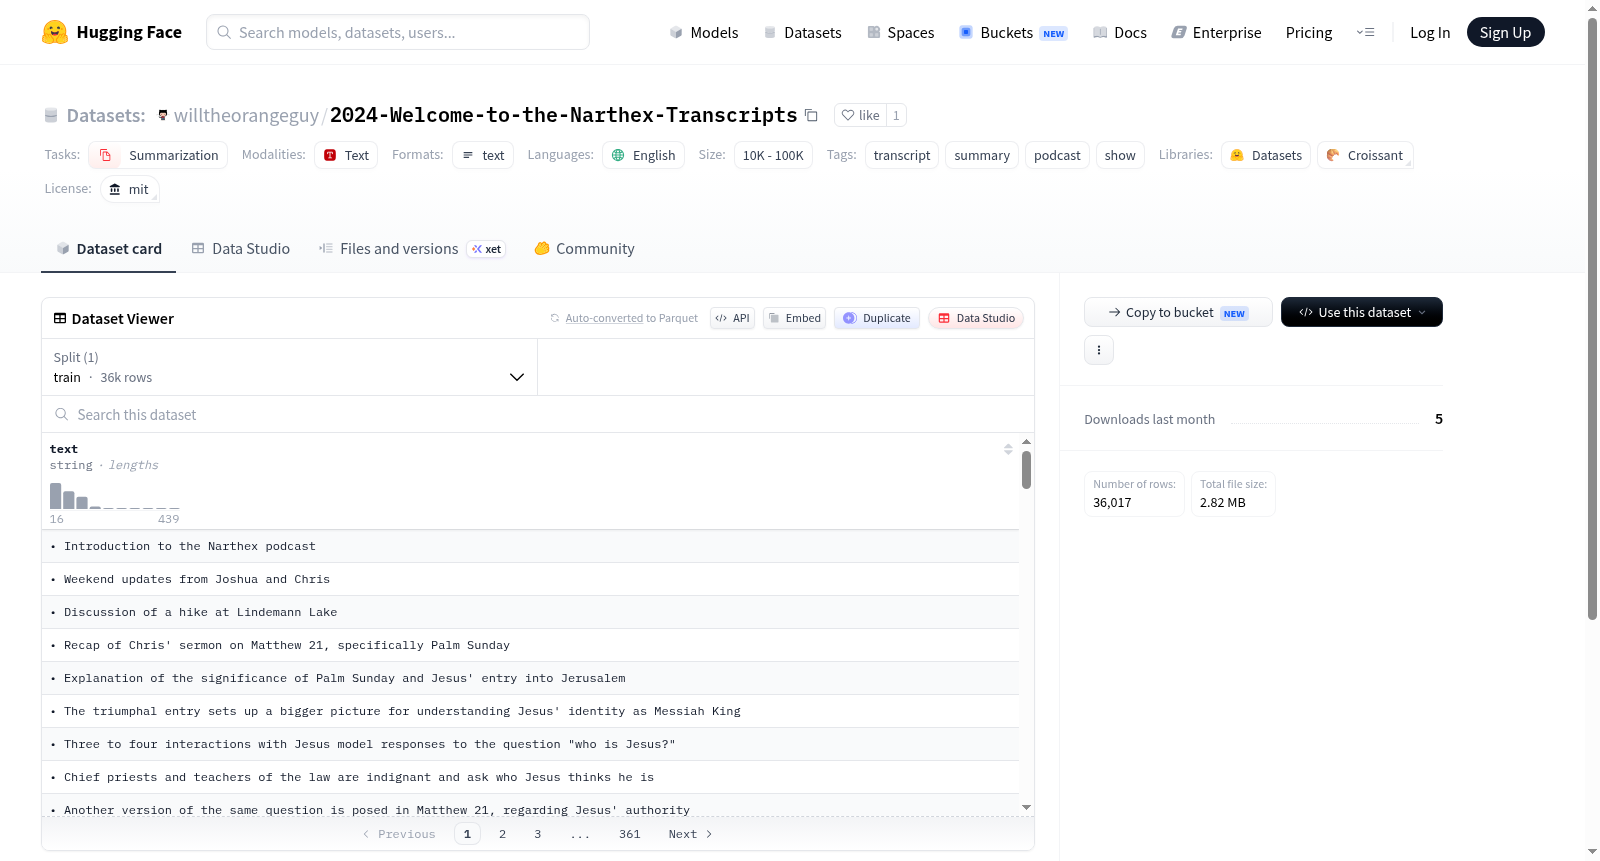Click the podcast tag
Viewport: 1600px width, 861px height.
(1057, 155)
